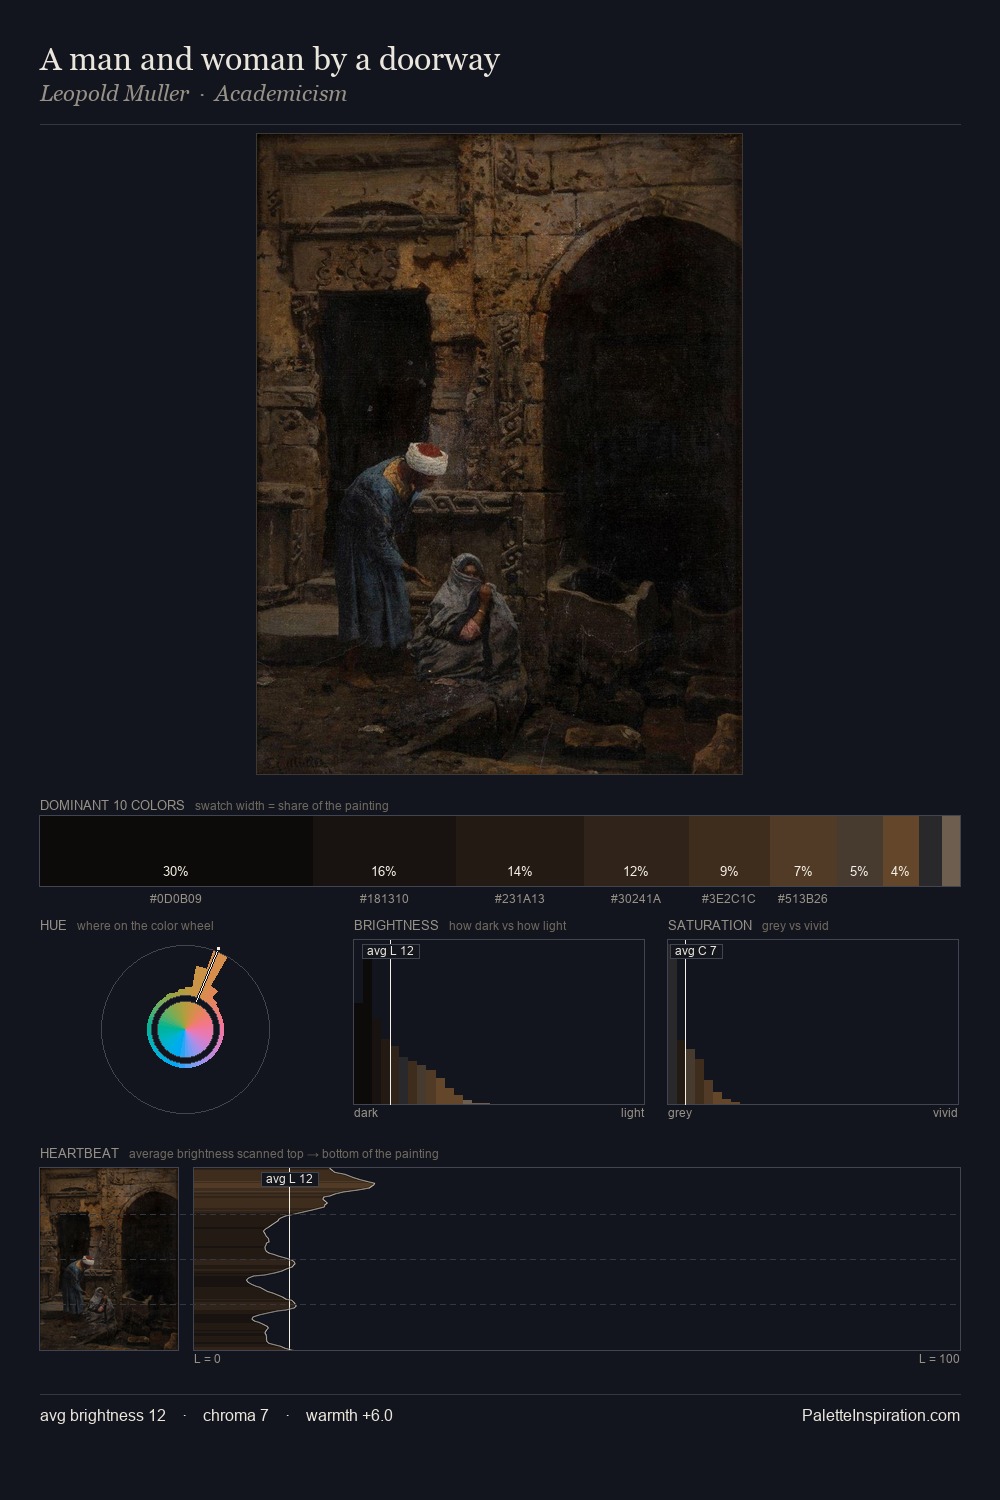This screenshot has height=1500, width=1000.
Task: Click the hex code #231A13
Action: click(520, 899)
